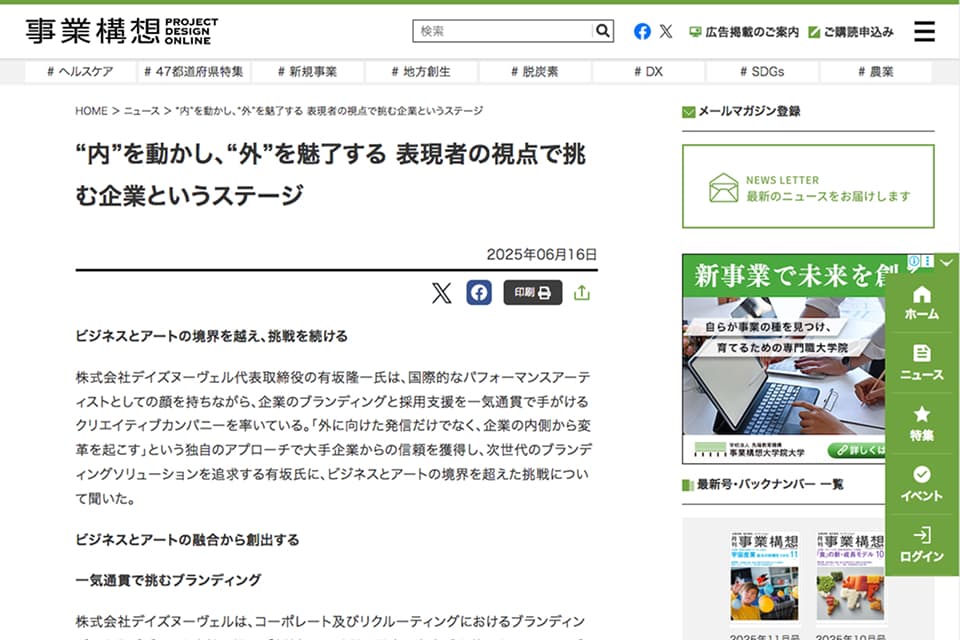
Task: Click the search magnifier icon
Action: [x=602, y=31]
